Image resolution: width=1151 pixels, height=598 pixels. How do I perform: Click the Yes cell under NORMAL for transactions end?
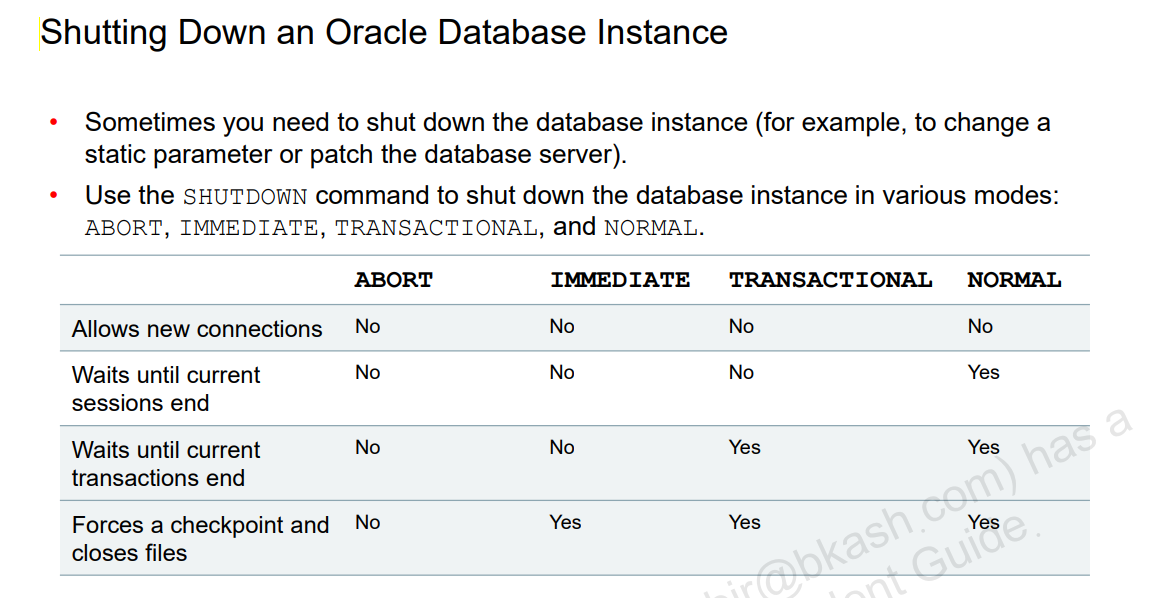click(x=984, y=448)
